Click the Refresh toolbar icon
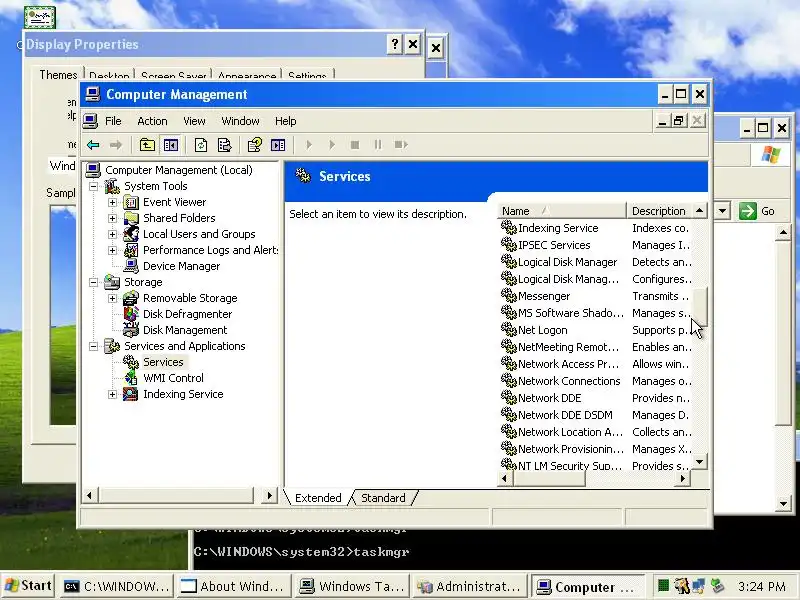The height and width of the screenshot is (600, 800). 201,145
